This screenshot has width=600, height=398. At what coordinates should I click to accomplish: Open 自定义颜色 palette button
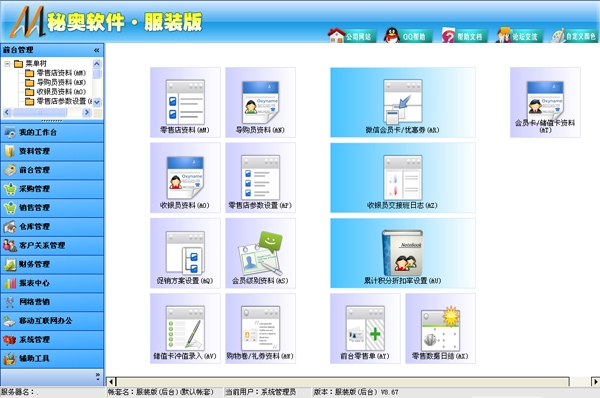click(574, 36)
